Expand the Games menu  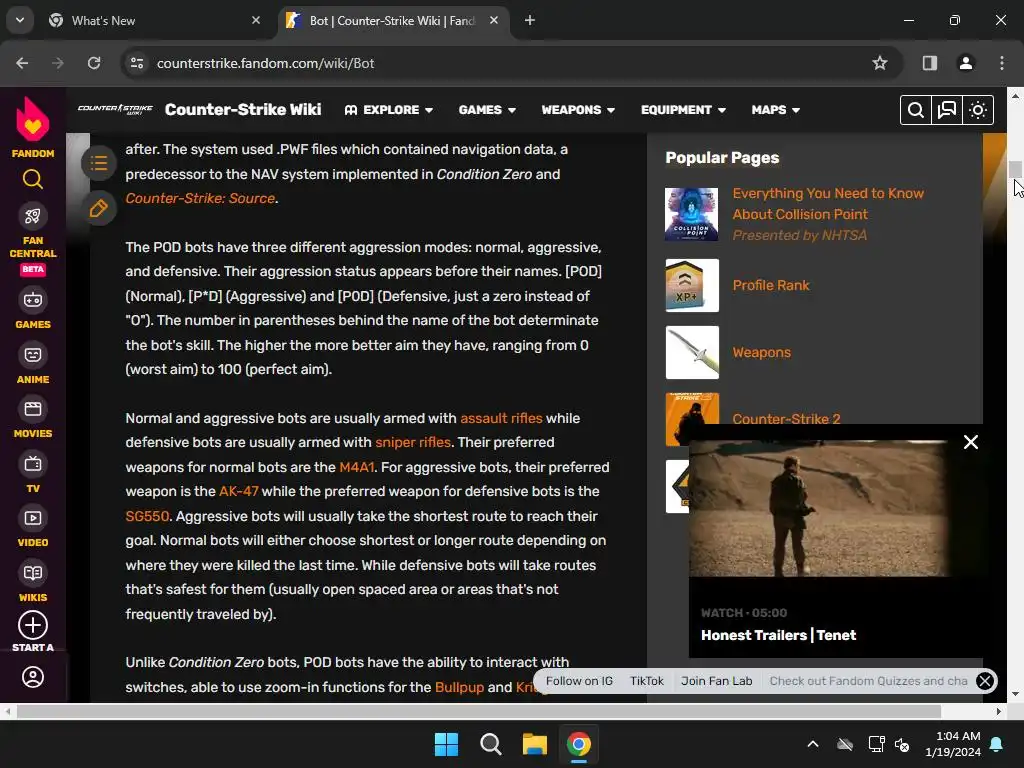487,110
